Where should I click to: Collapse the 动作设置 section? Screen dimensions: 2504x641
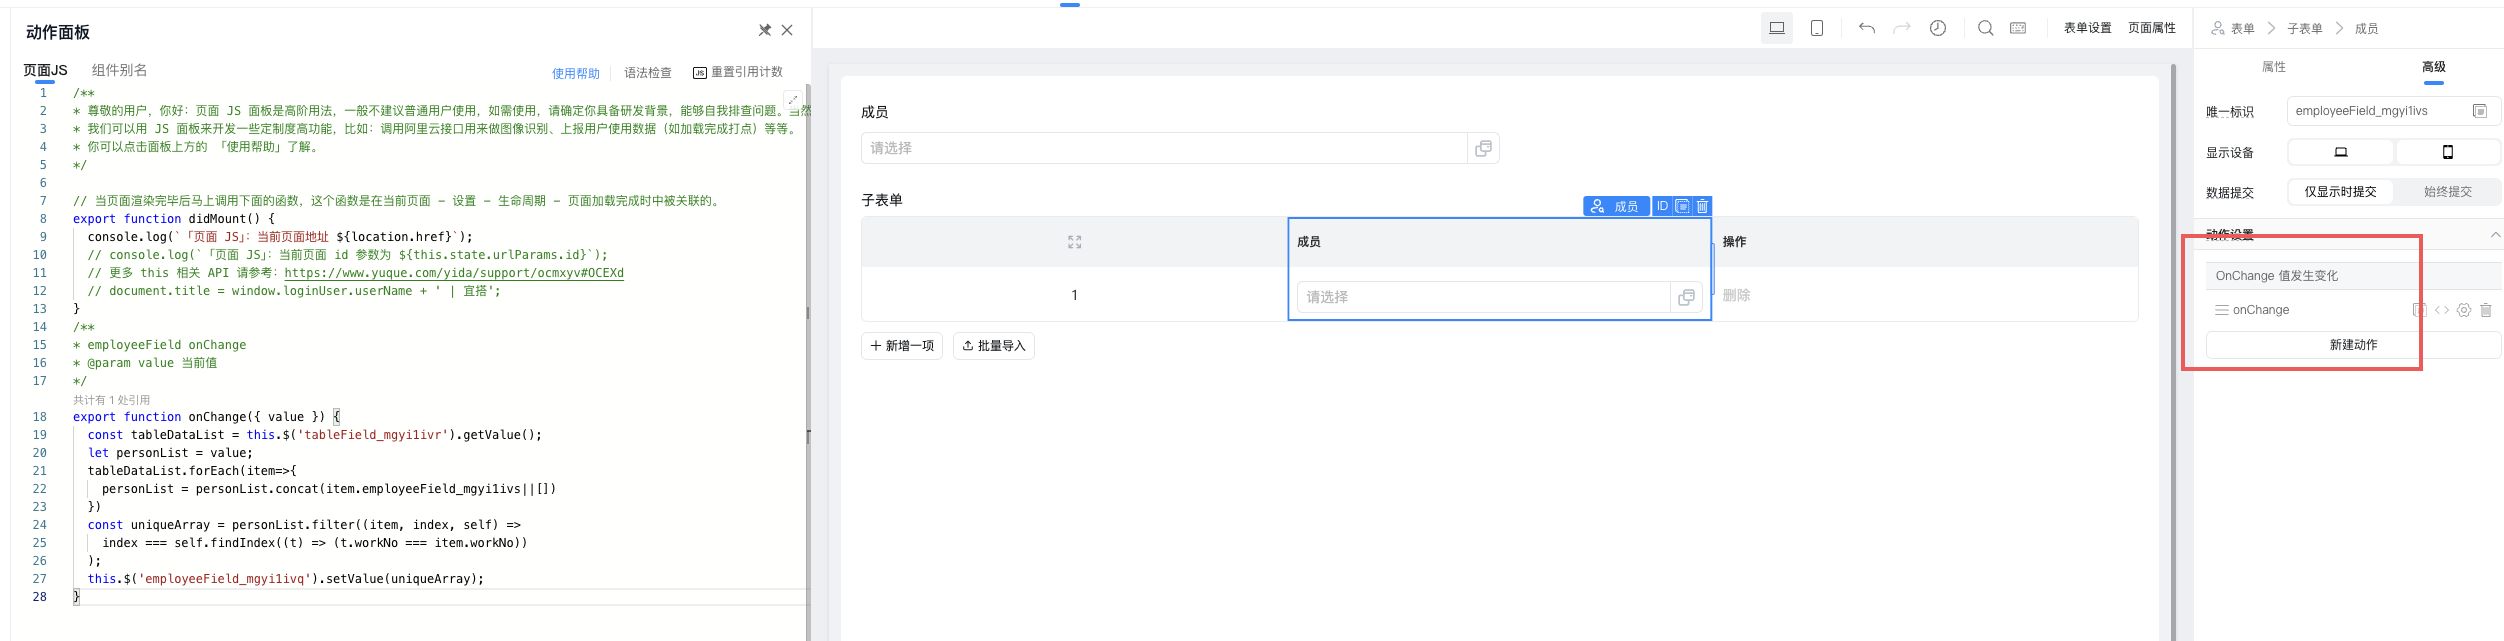2495,235
